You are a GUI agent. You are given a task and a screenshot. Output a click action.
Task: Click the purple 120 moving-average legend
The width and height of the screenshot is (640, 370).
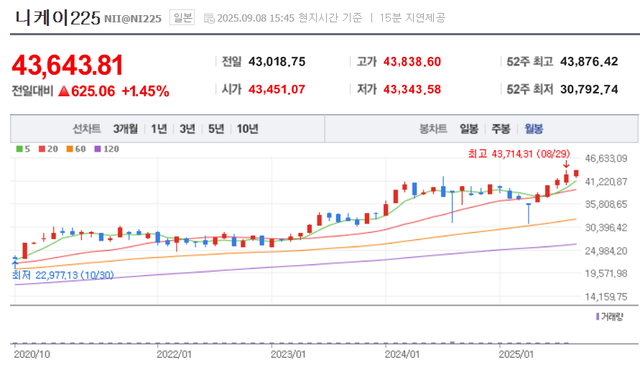pos(107,149)
